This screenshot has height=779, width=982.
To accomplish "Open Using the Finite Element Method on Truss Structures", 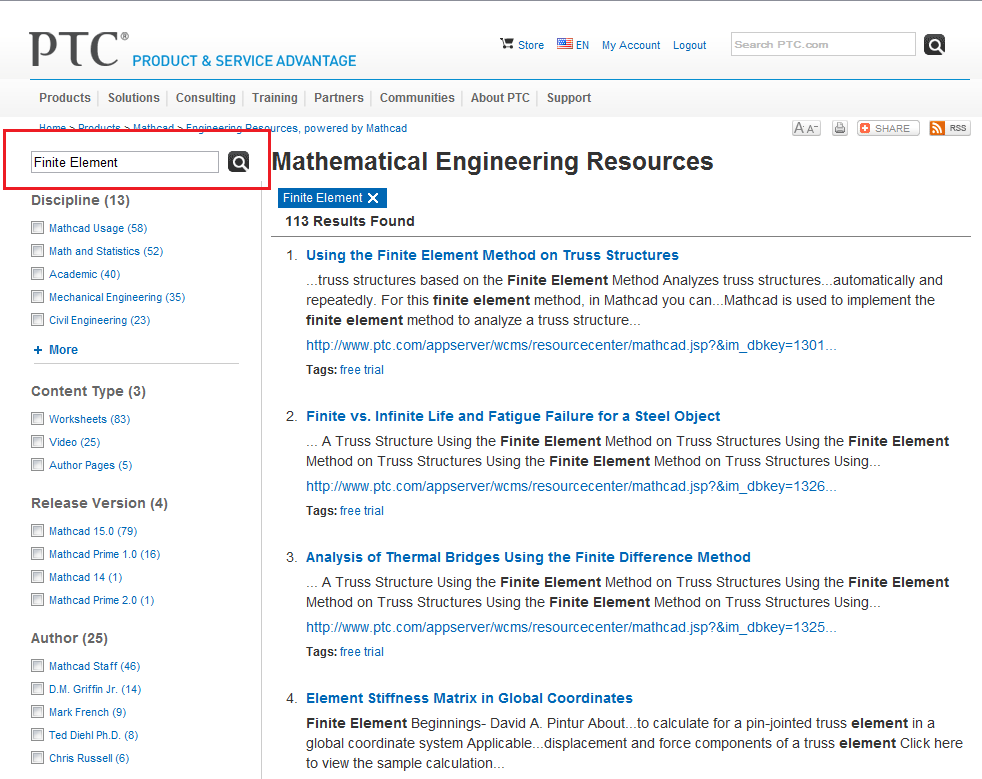I will (x=492, y=255).
